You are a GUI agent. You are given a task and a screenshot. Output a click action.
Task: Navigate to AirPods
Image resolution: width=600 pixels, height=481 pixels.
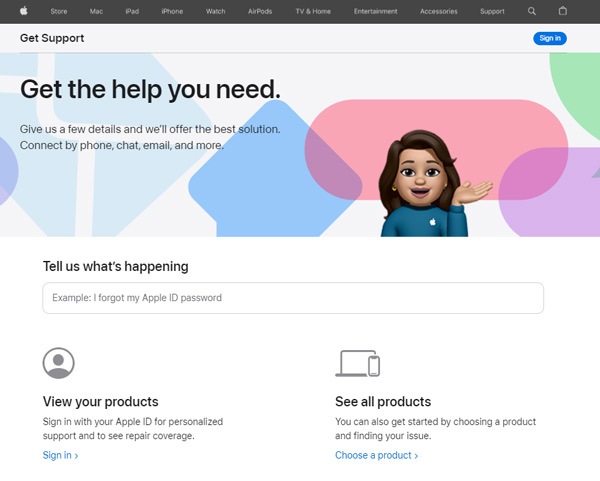coord(260,11)
